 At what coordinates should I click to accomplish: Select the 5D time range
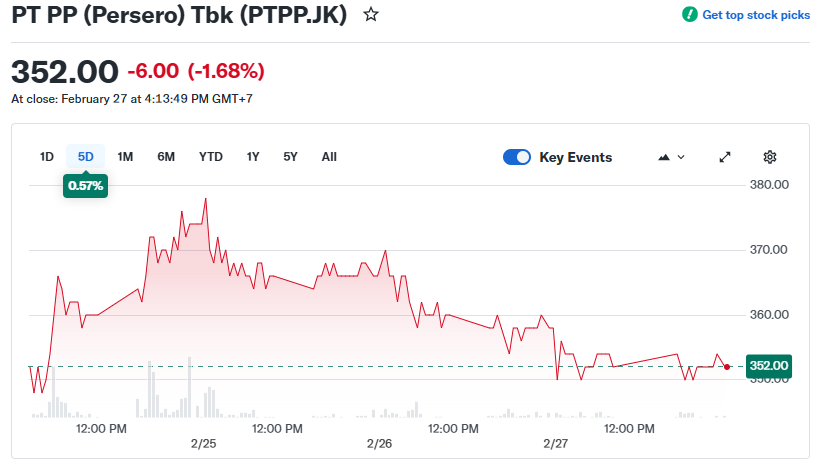click(x=86, y=157)
